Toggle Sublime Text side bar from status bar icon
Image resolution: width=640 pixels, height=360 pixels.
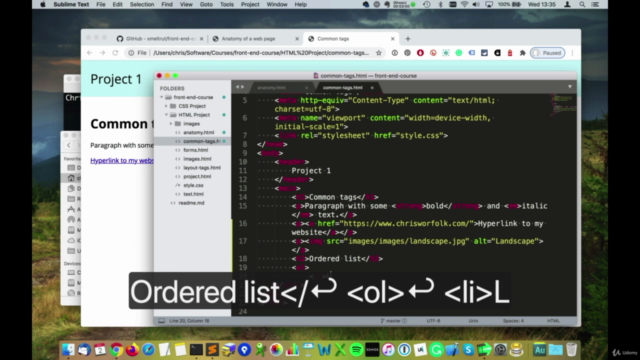(x=162, y=321)
